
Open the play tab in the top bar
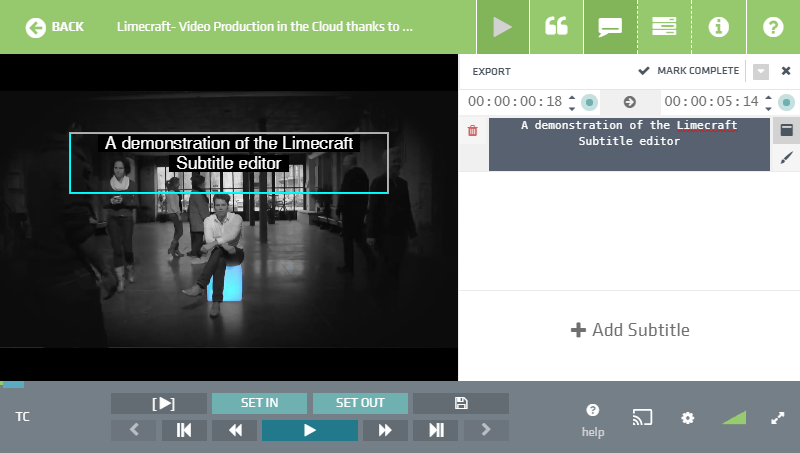click(503, 27)
